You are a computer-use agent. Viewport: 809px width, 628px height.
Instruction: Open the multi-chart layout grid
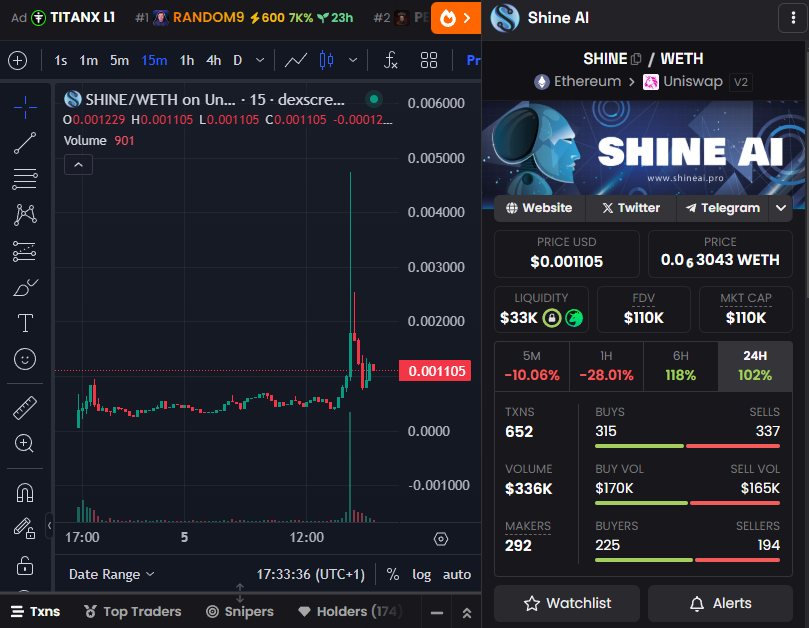[429, 60]
